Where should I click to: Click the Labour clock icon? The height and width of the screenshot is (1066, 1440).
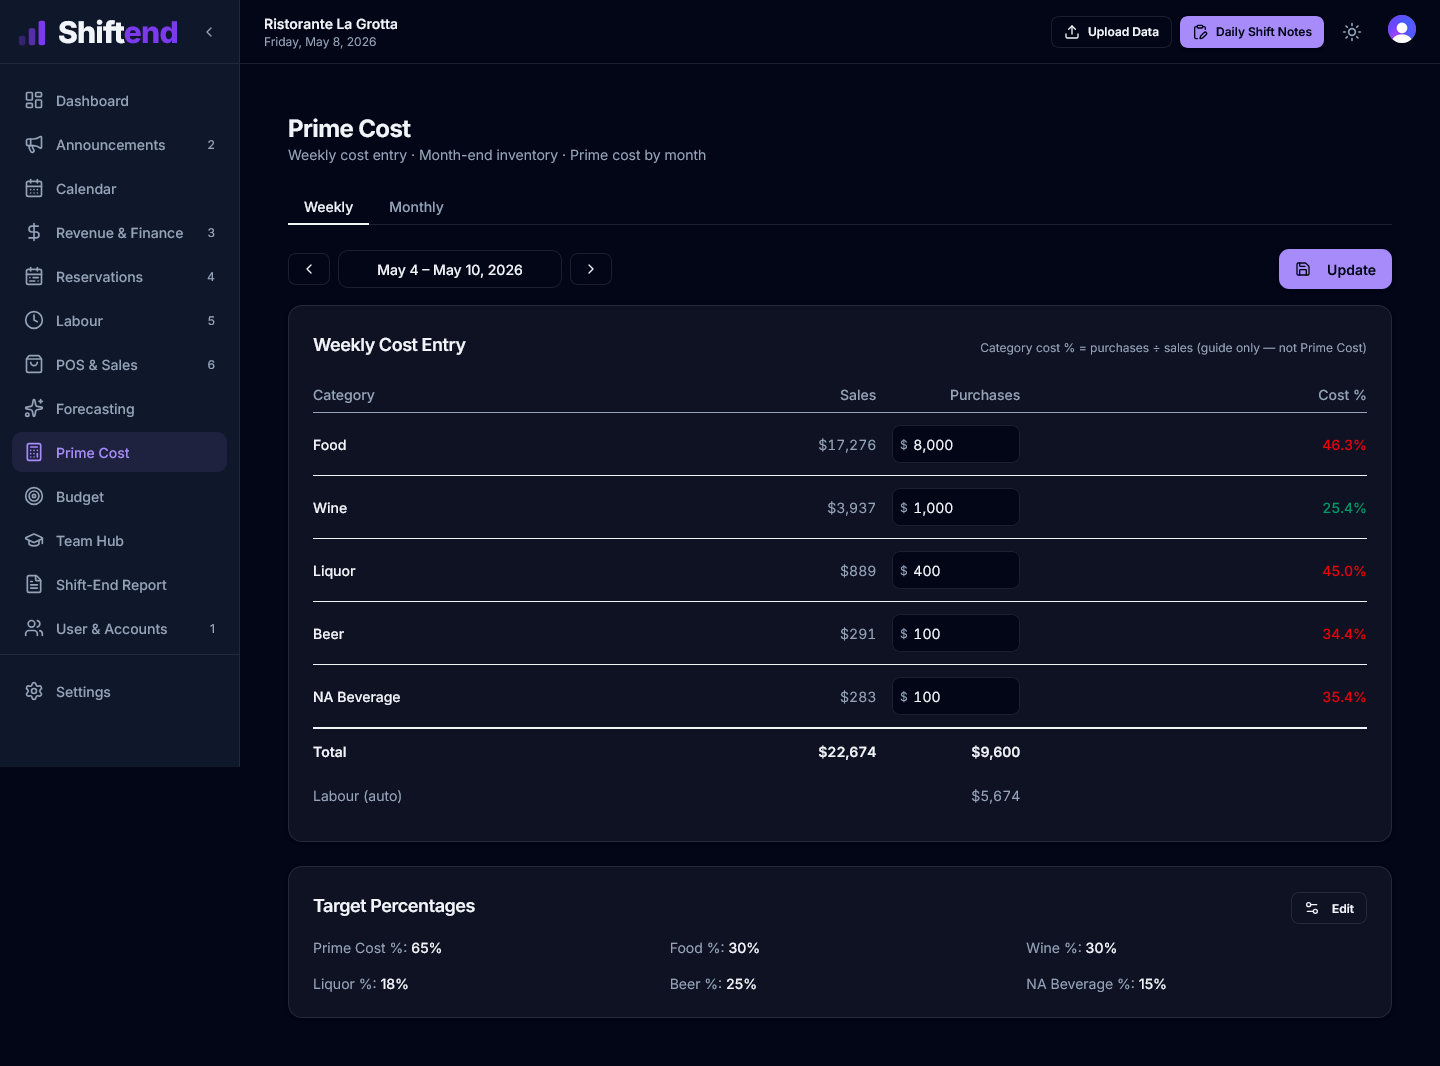34,320
